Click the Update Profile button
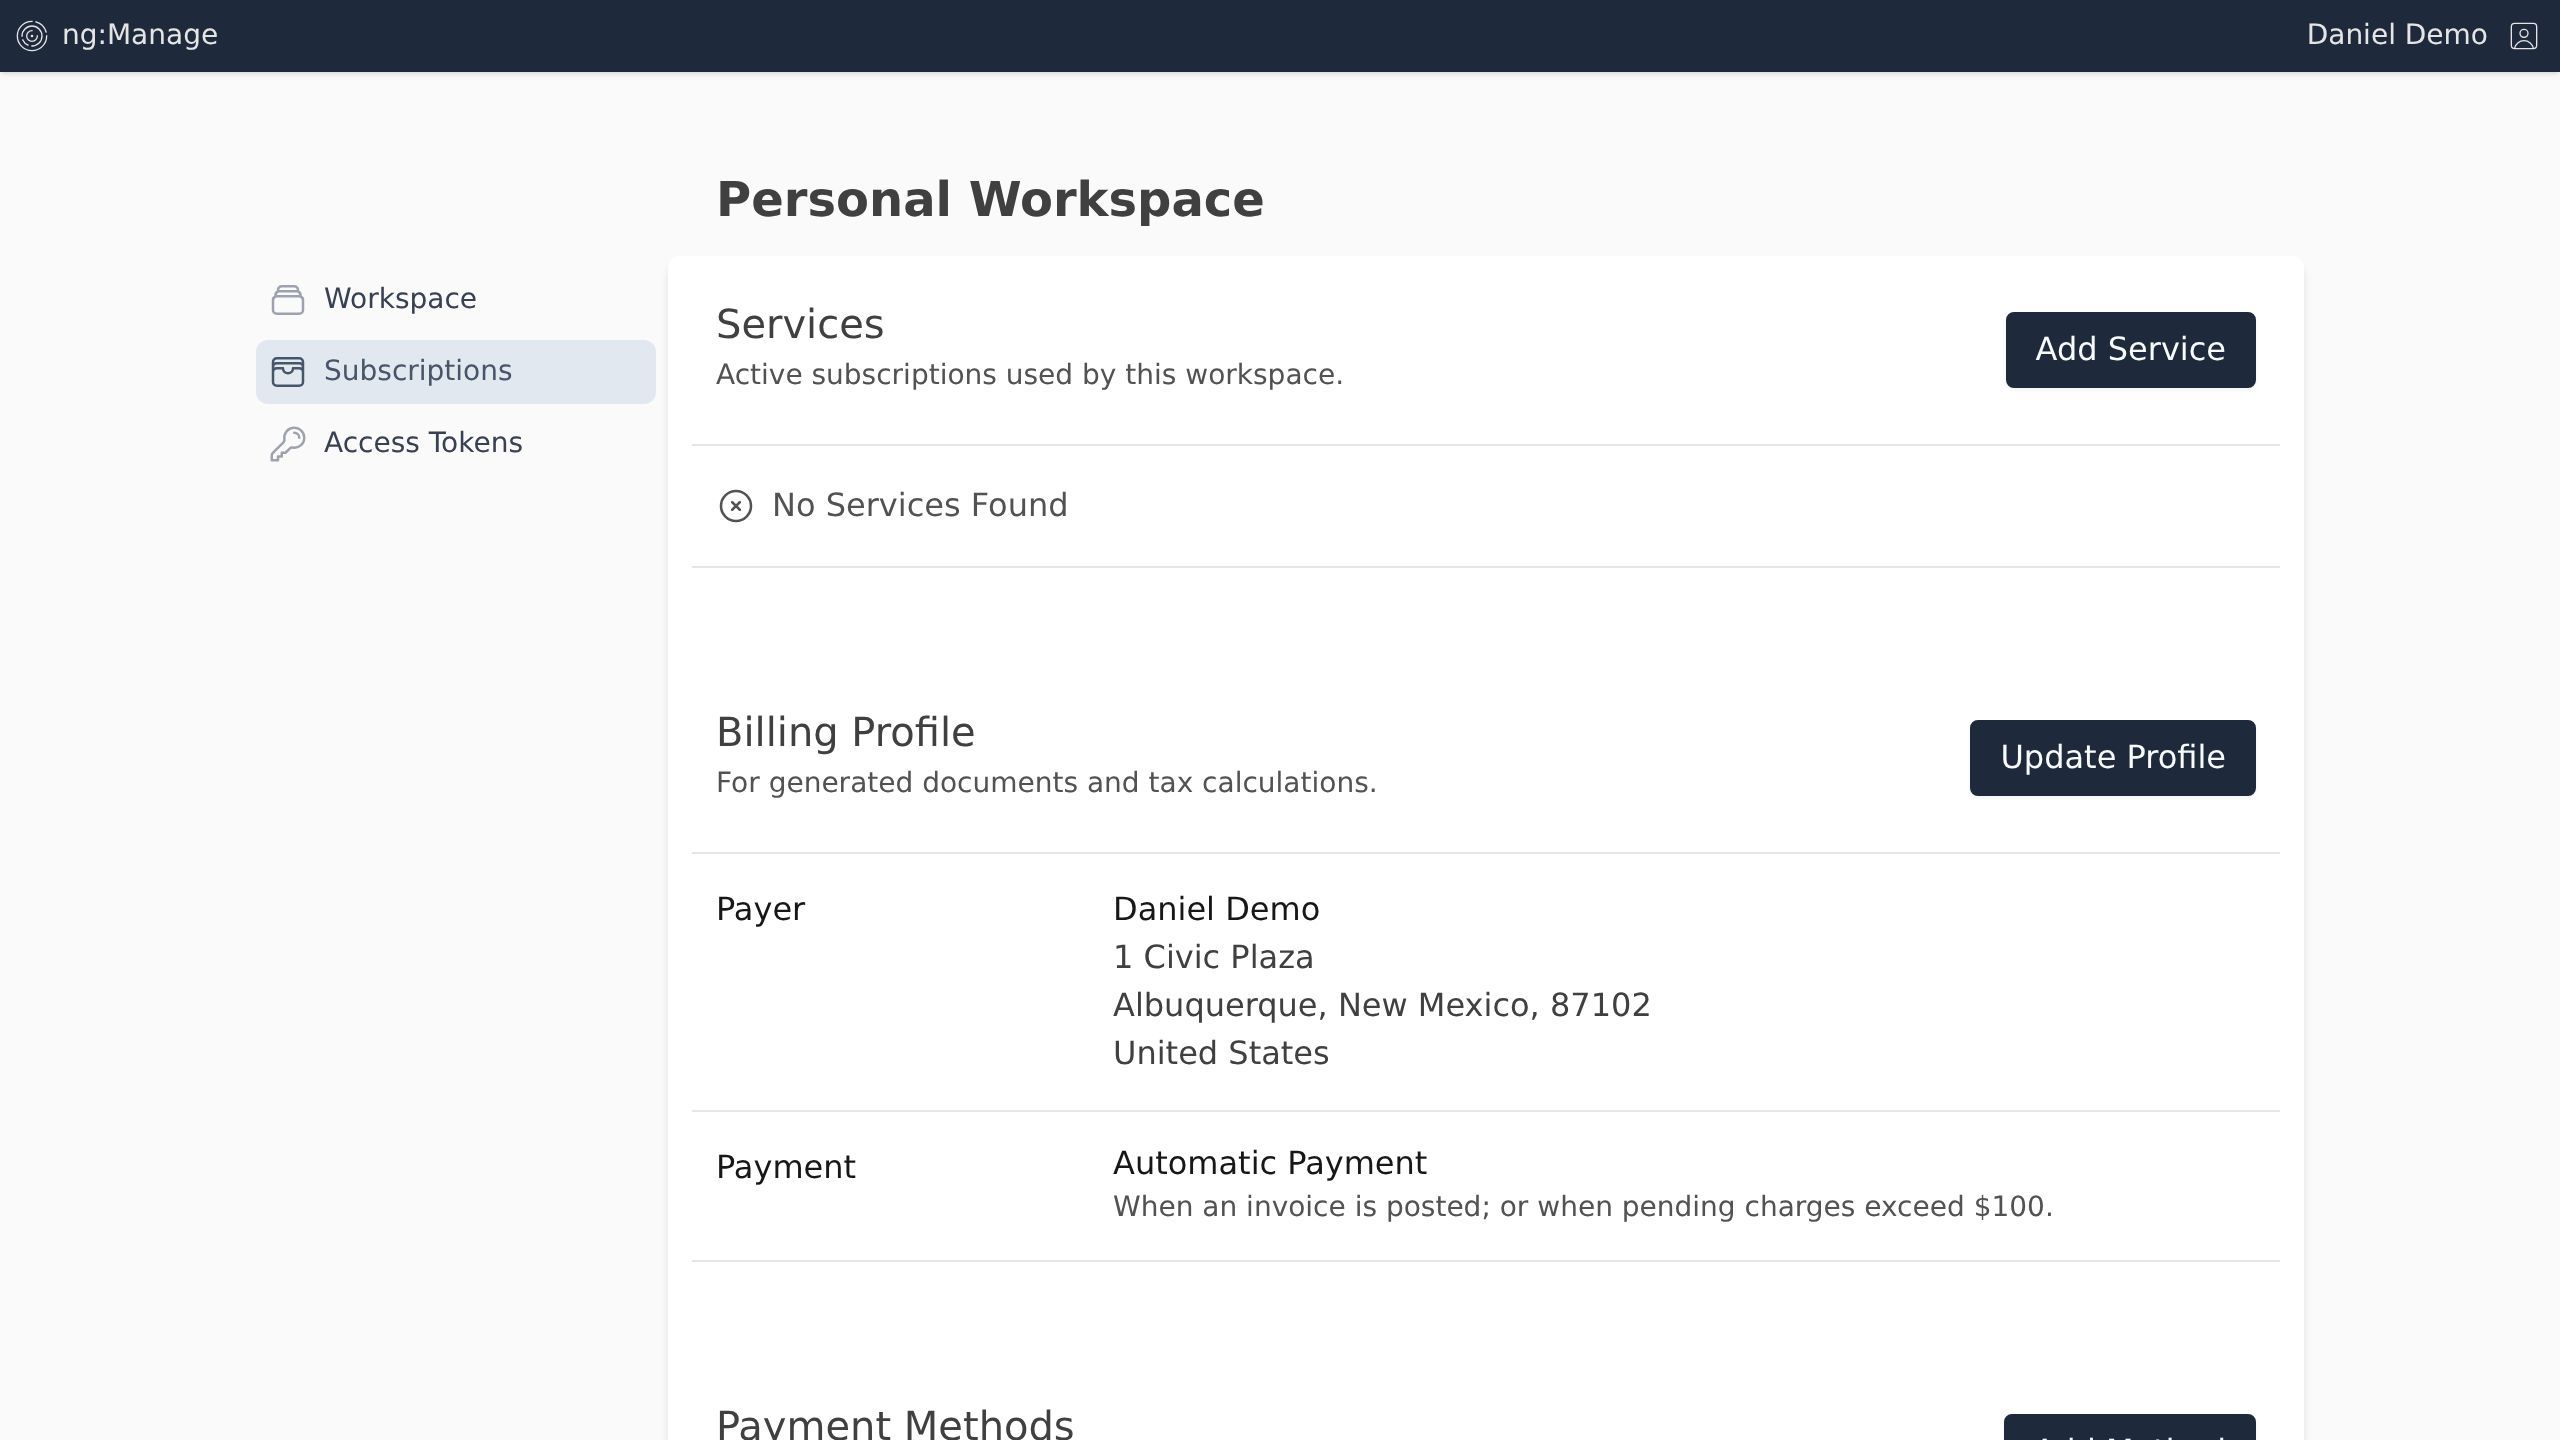This screenshot has height=1440, width=2560. tap(2112, 758)
